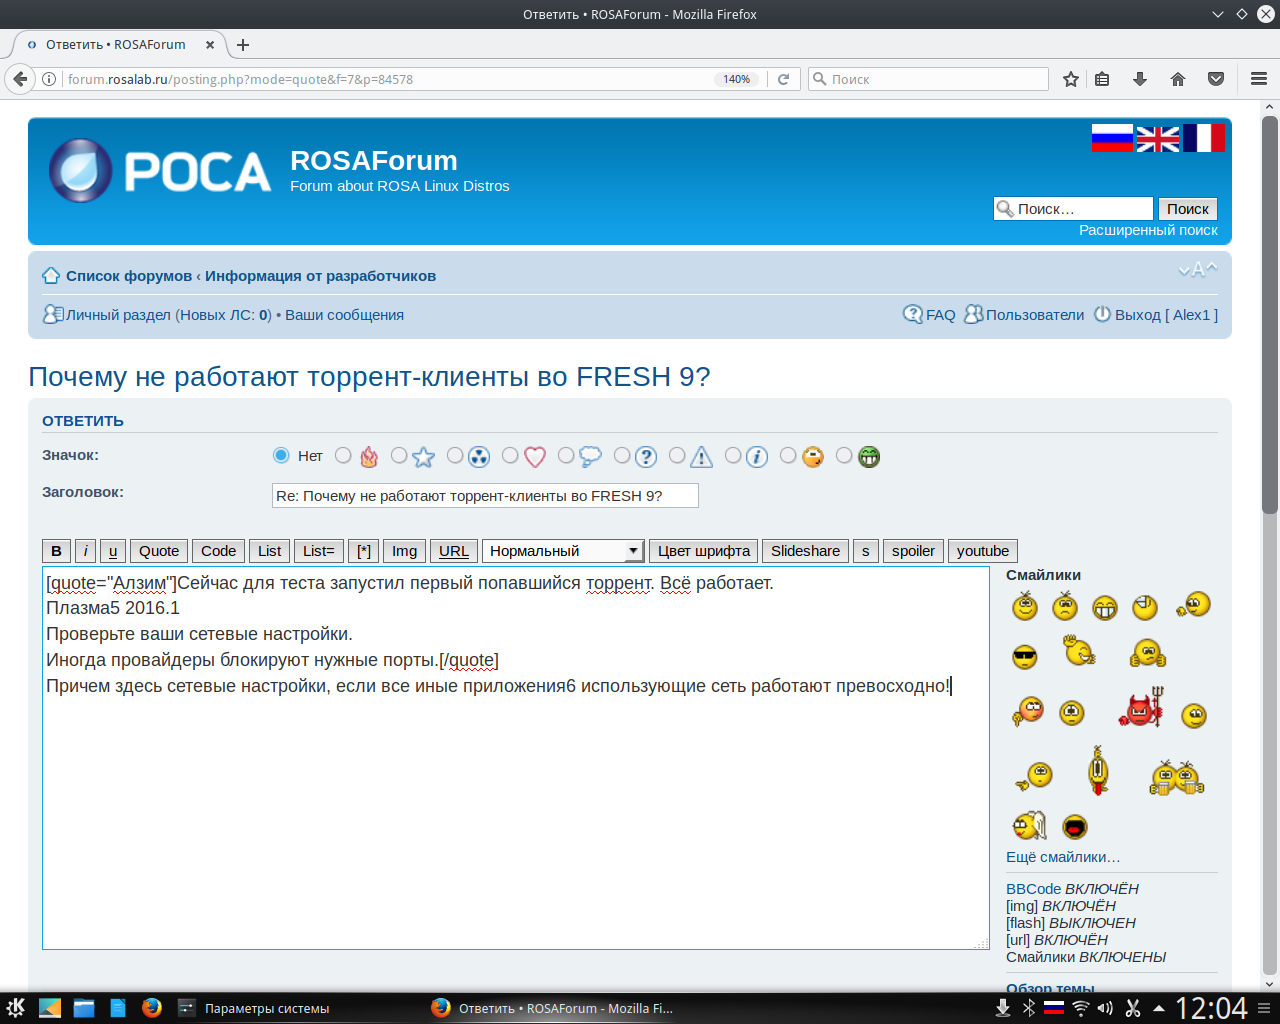
Task: Insert Quote BBCode tag
Action: [159, 551]
